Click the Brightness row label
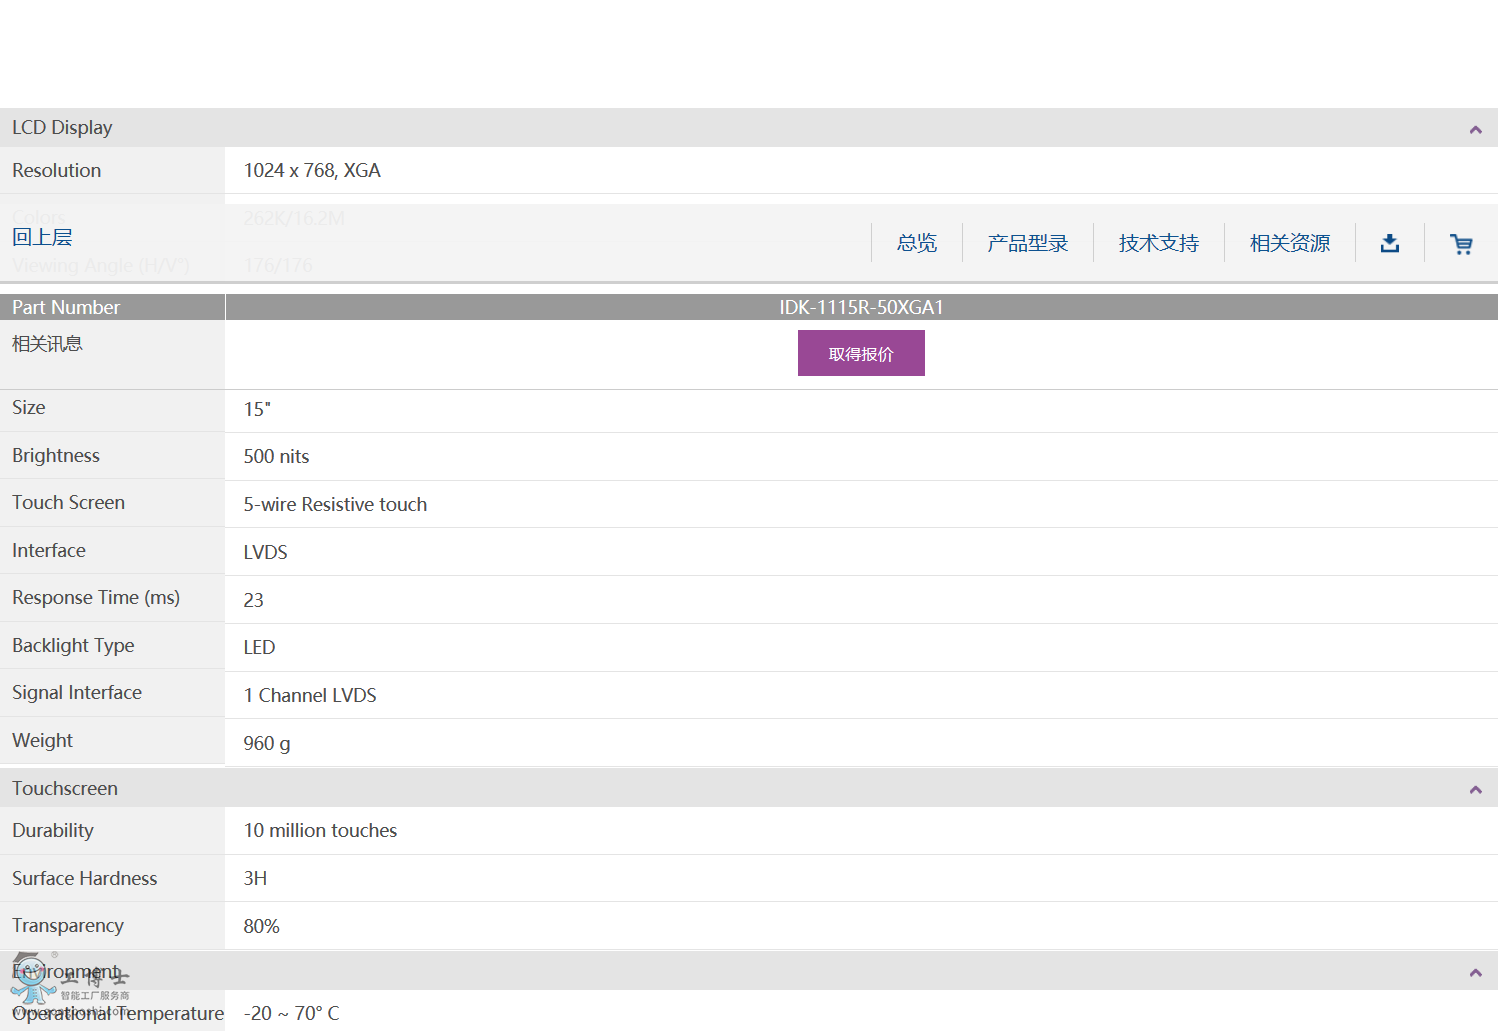This screenshot has width=1498, height=1031. (56, 456)
